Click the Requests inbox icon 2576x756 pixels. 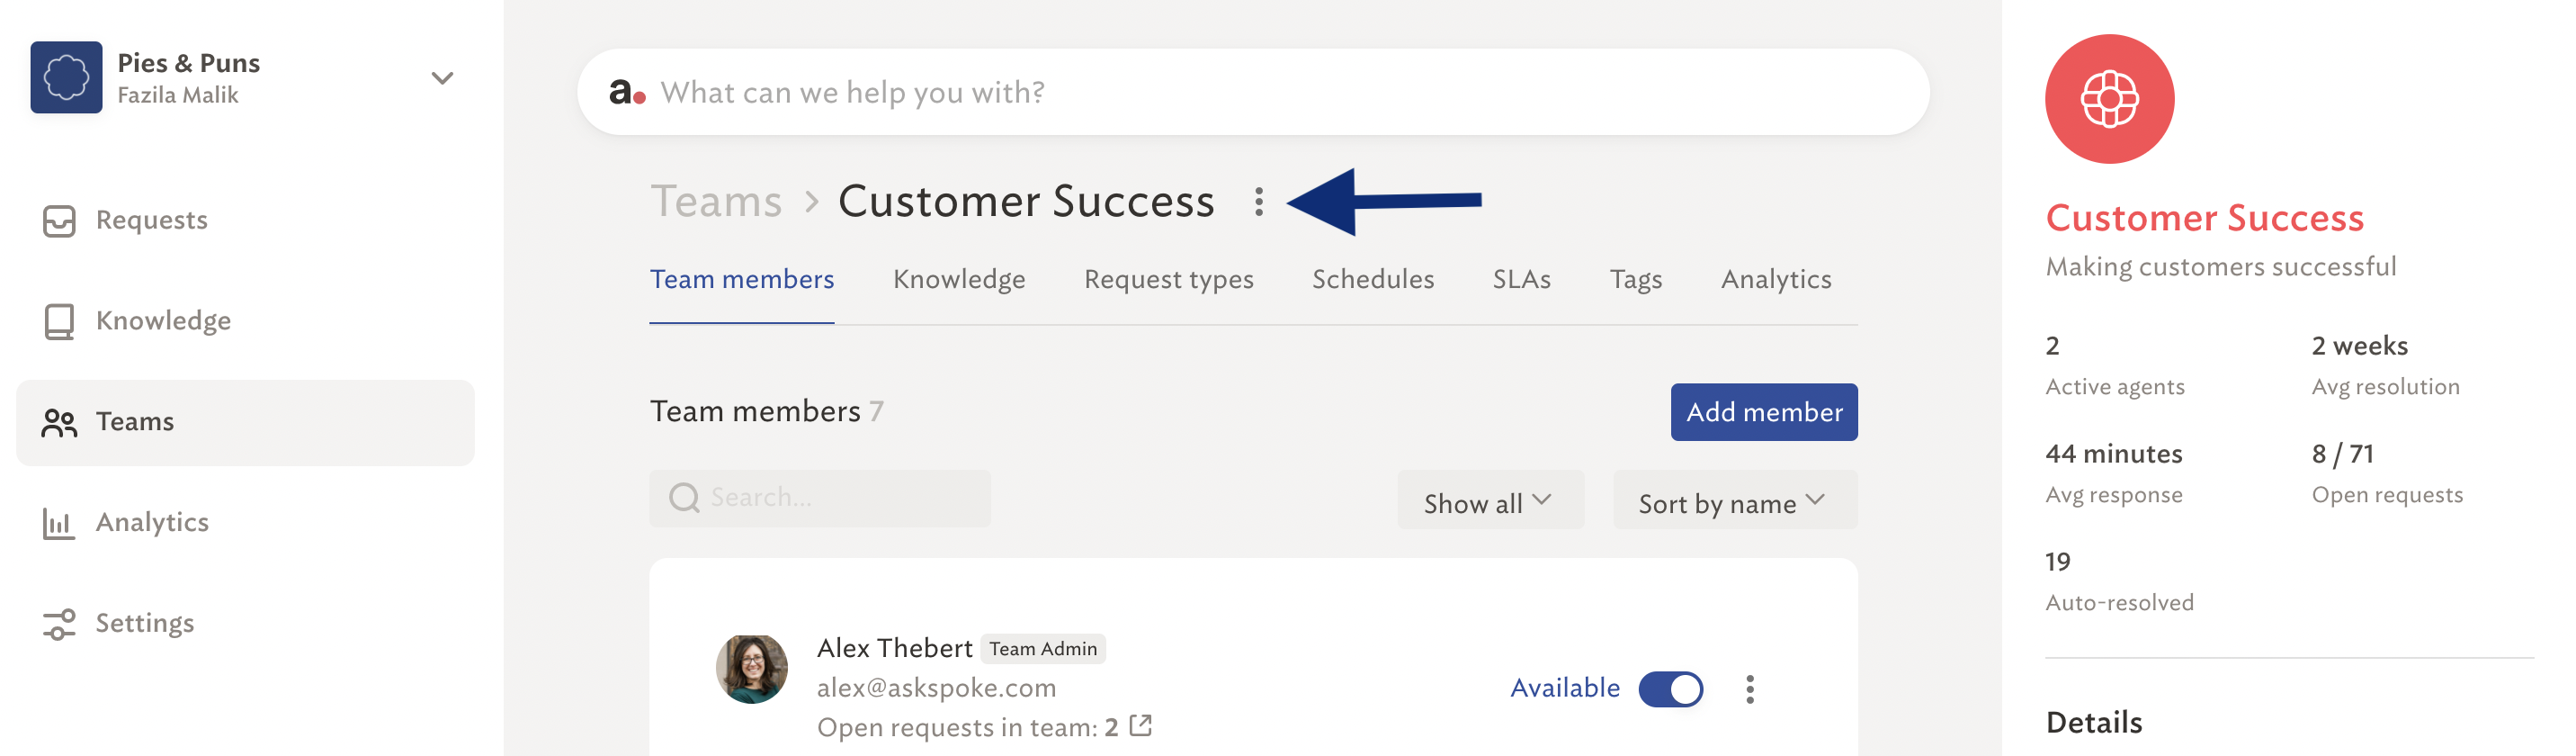[59, 221]
